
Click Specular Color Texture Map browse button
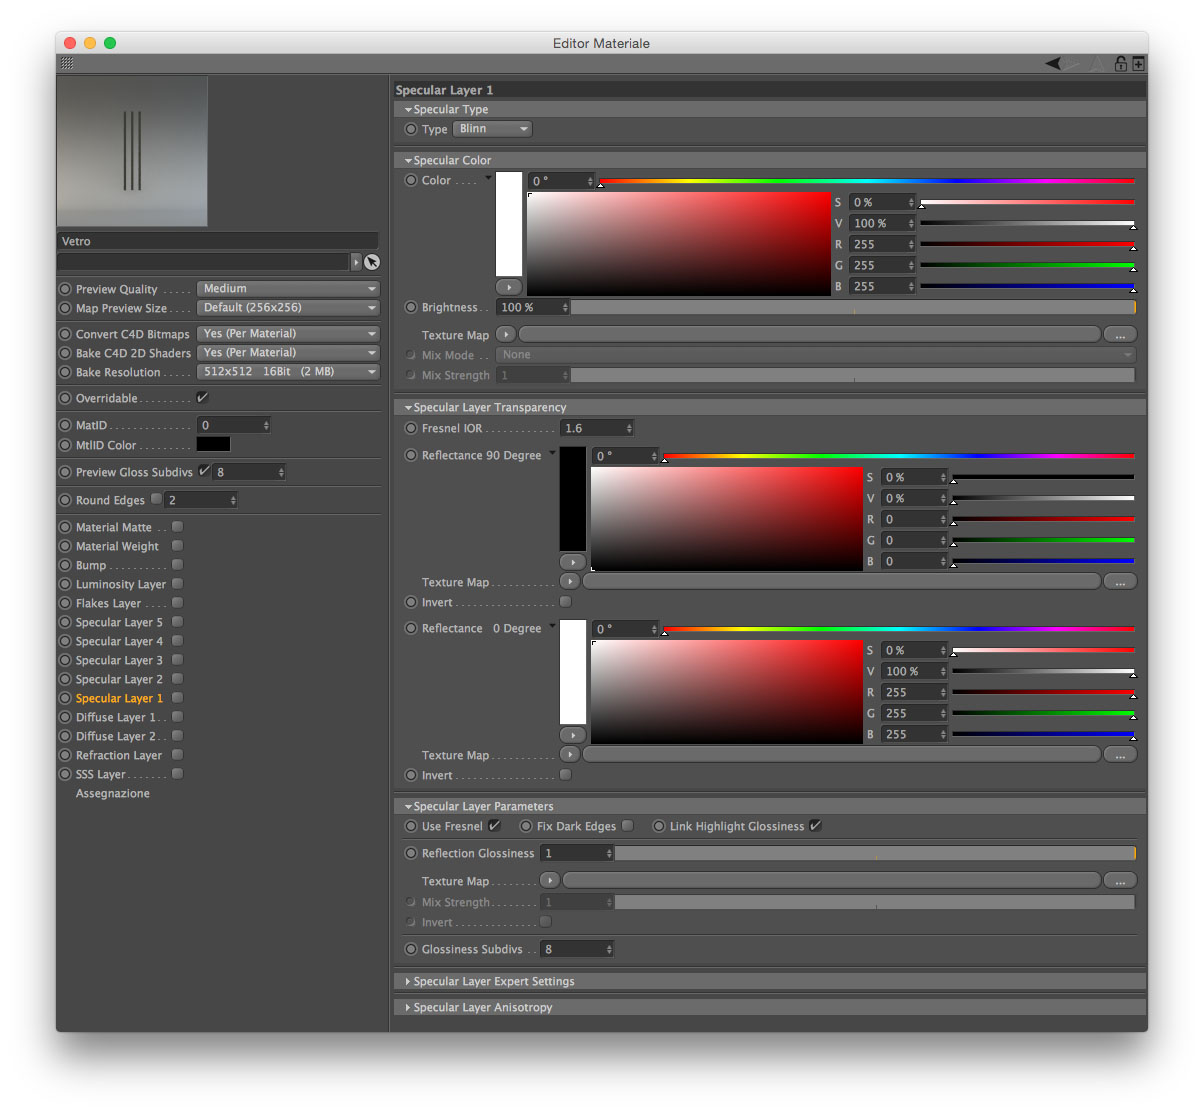click(1120, 335)
